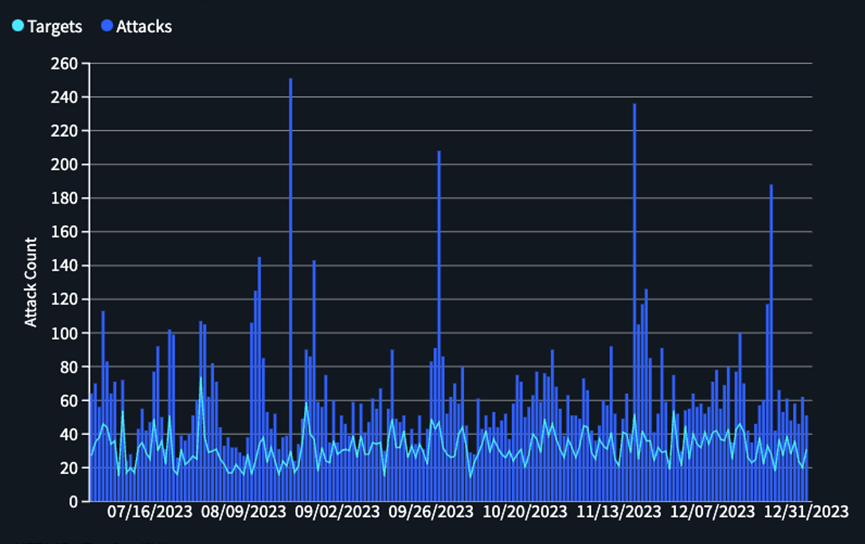The height and width of the screenshot is (544, 865).
Task: Select the 09/02/2023 date label
Action: click(x=336, y=514)
